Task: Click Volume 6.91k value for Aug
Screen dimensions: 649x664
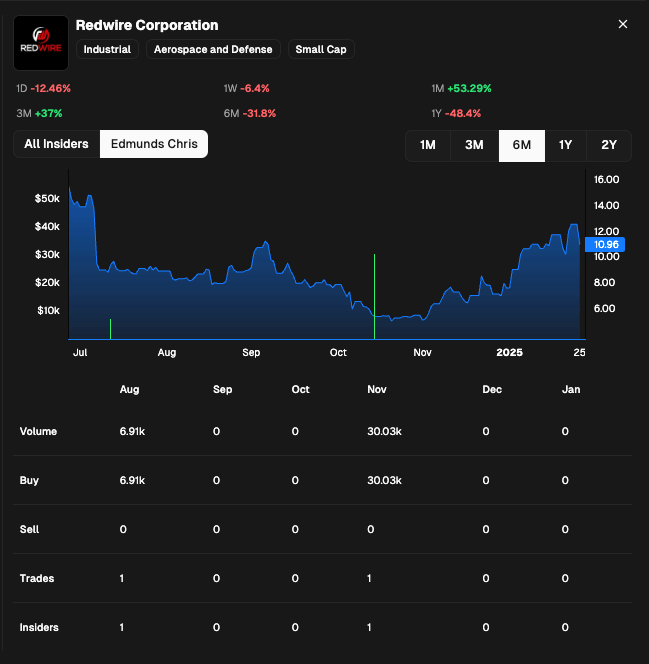Action: [132, 431]
